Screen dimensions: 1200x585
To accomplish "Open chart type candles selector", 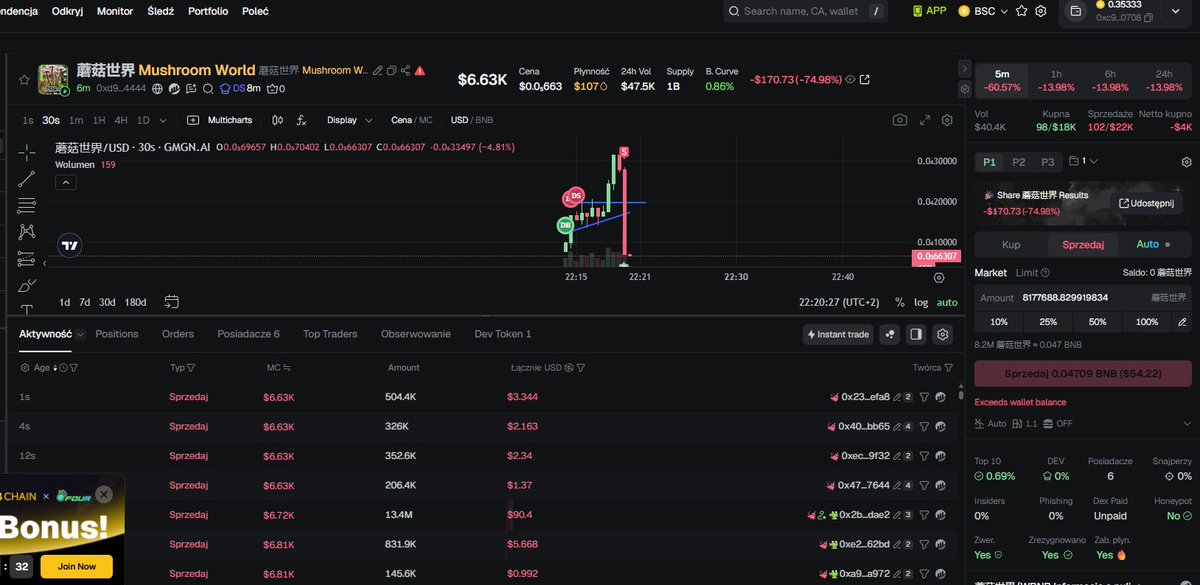I will pyautogui.click(x=277, y=120).
